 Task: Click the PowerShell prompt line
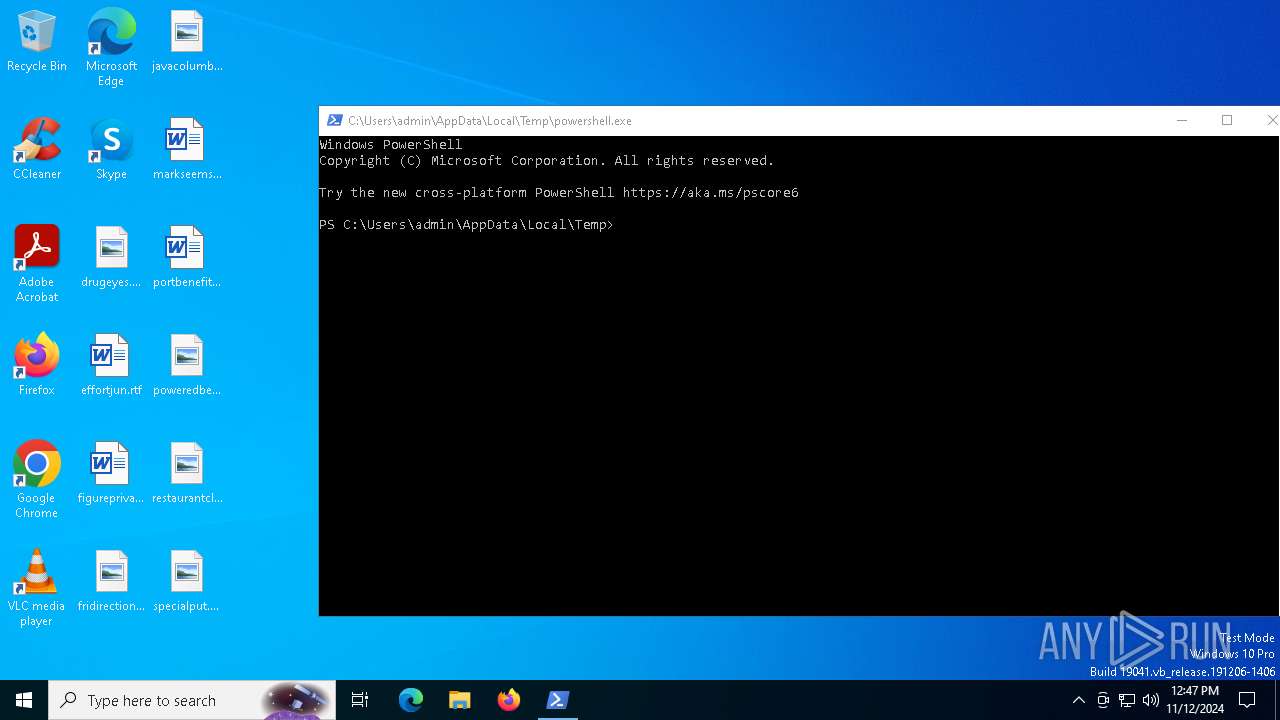[x=466, y=225]
